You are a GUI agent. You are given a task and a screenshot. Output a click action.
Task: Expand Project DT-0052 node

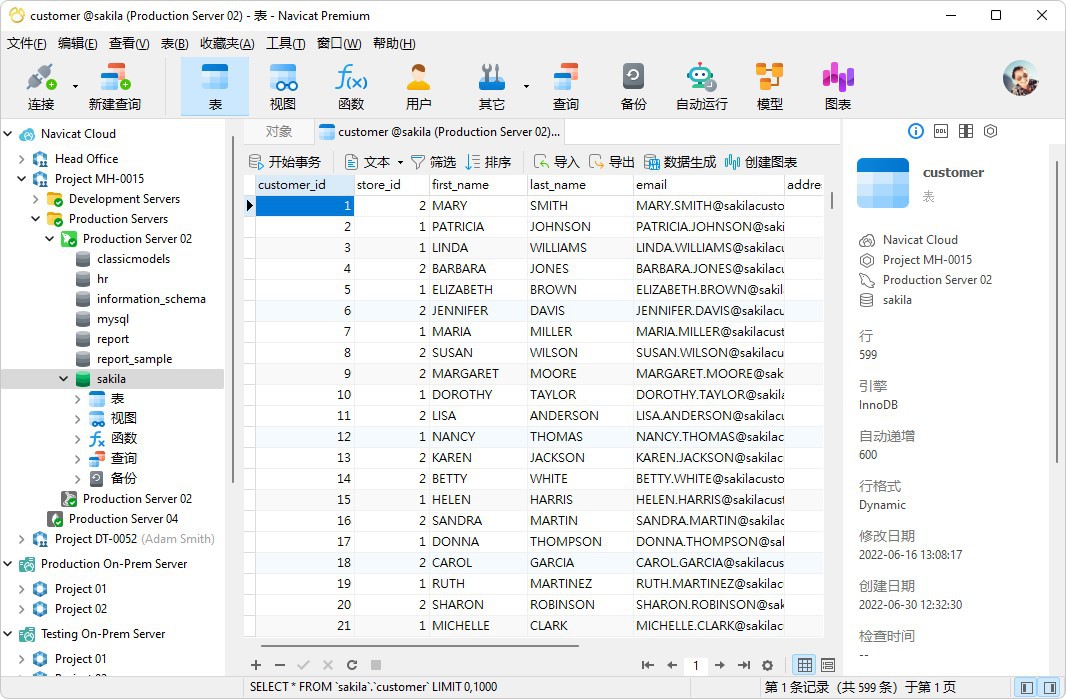pyautogui.click(x=22, y=539)
